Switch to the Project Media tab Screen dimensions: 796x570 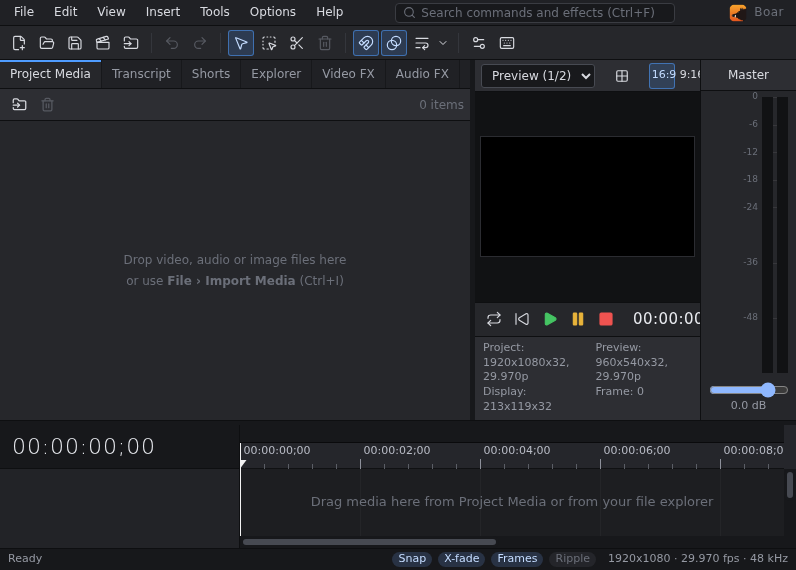pos(50,74)
